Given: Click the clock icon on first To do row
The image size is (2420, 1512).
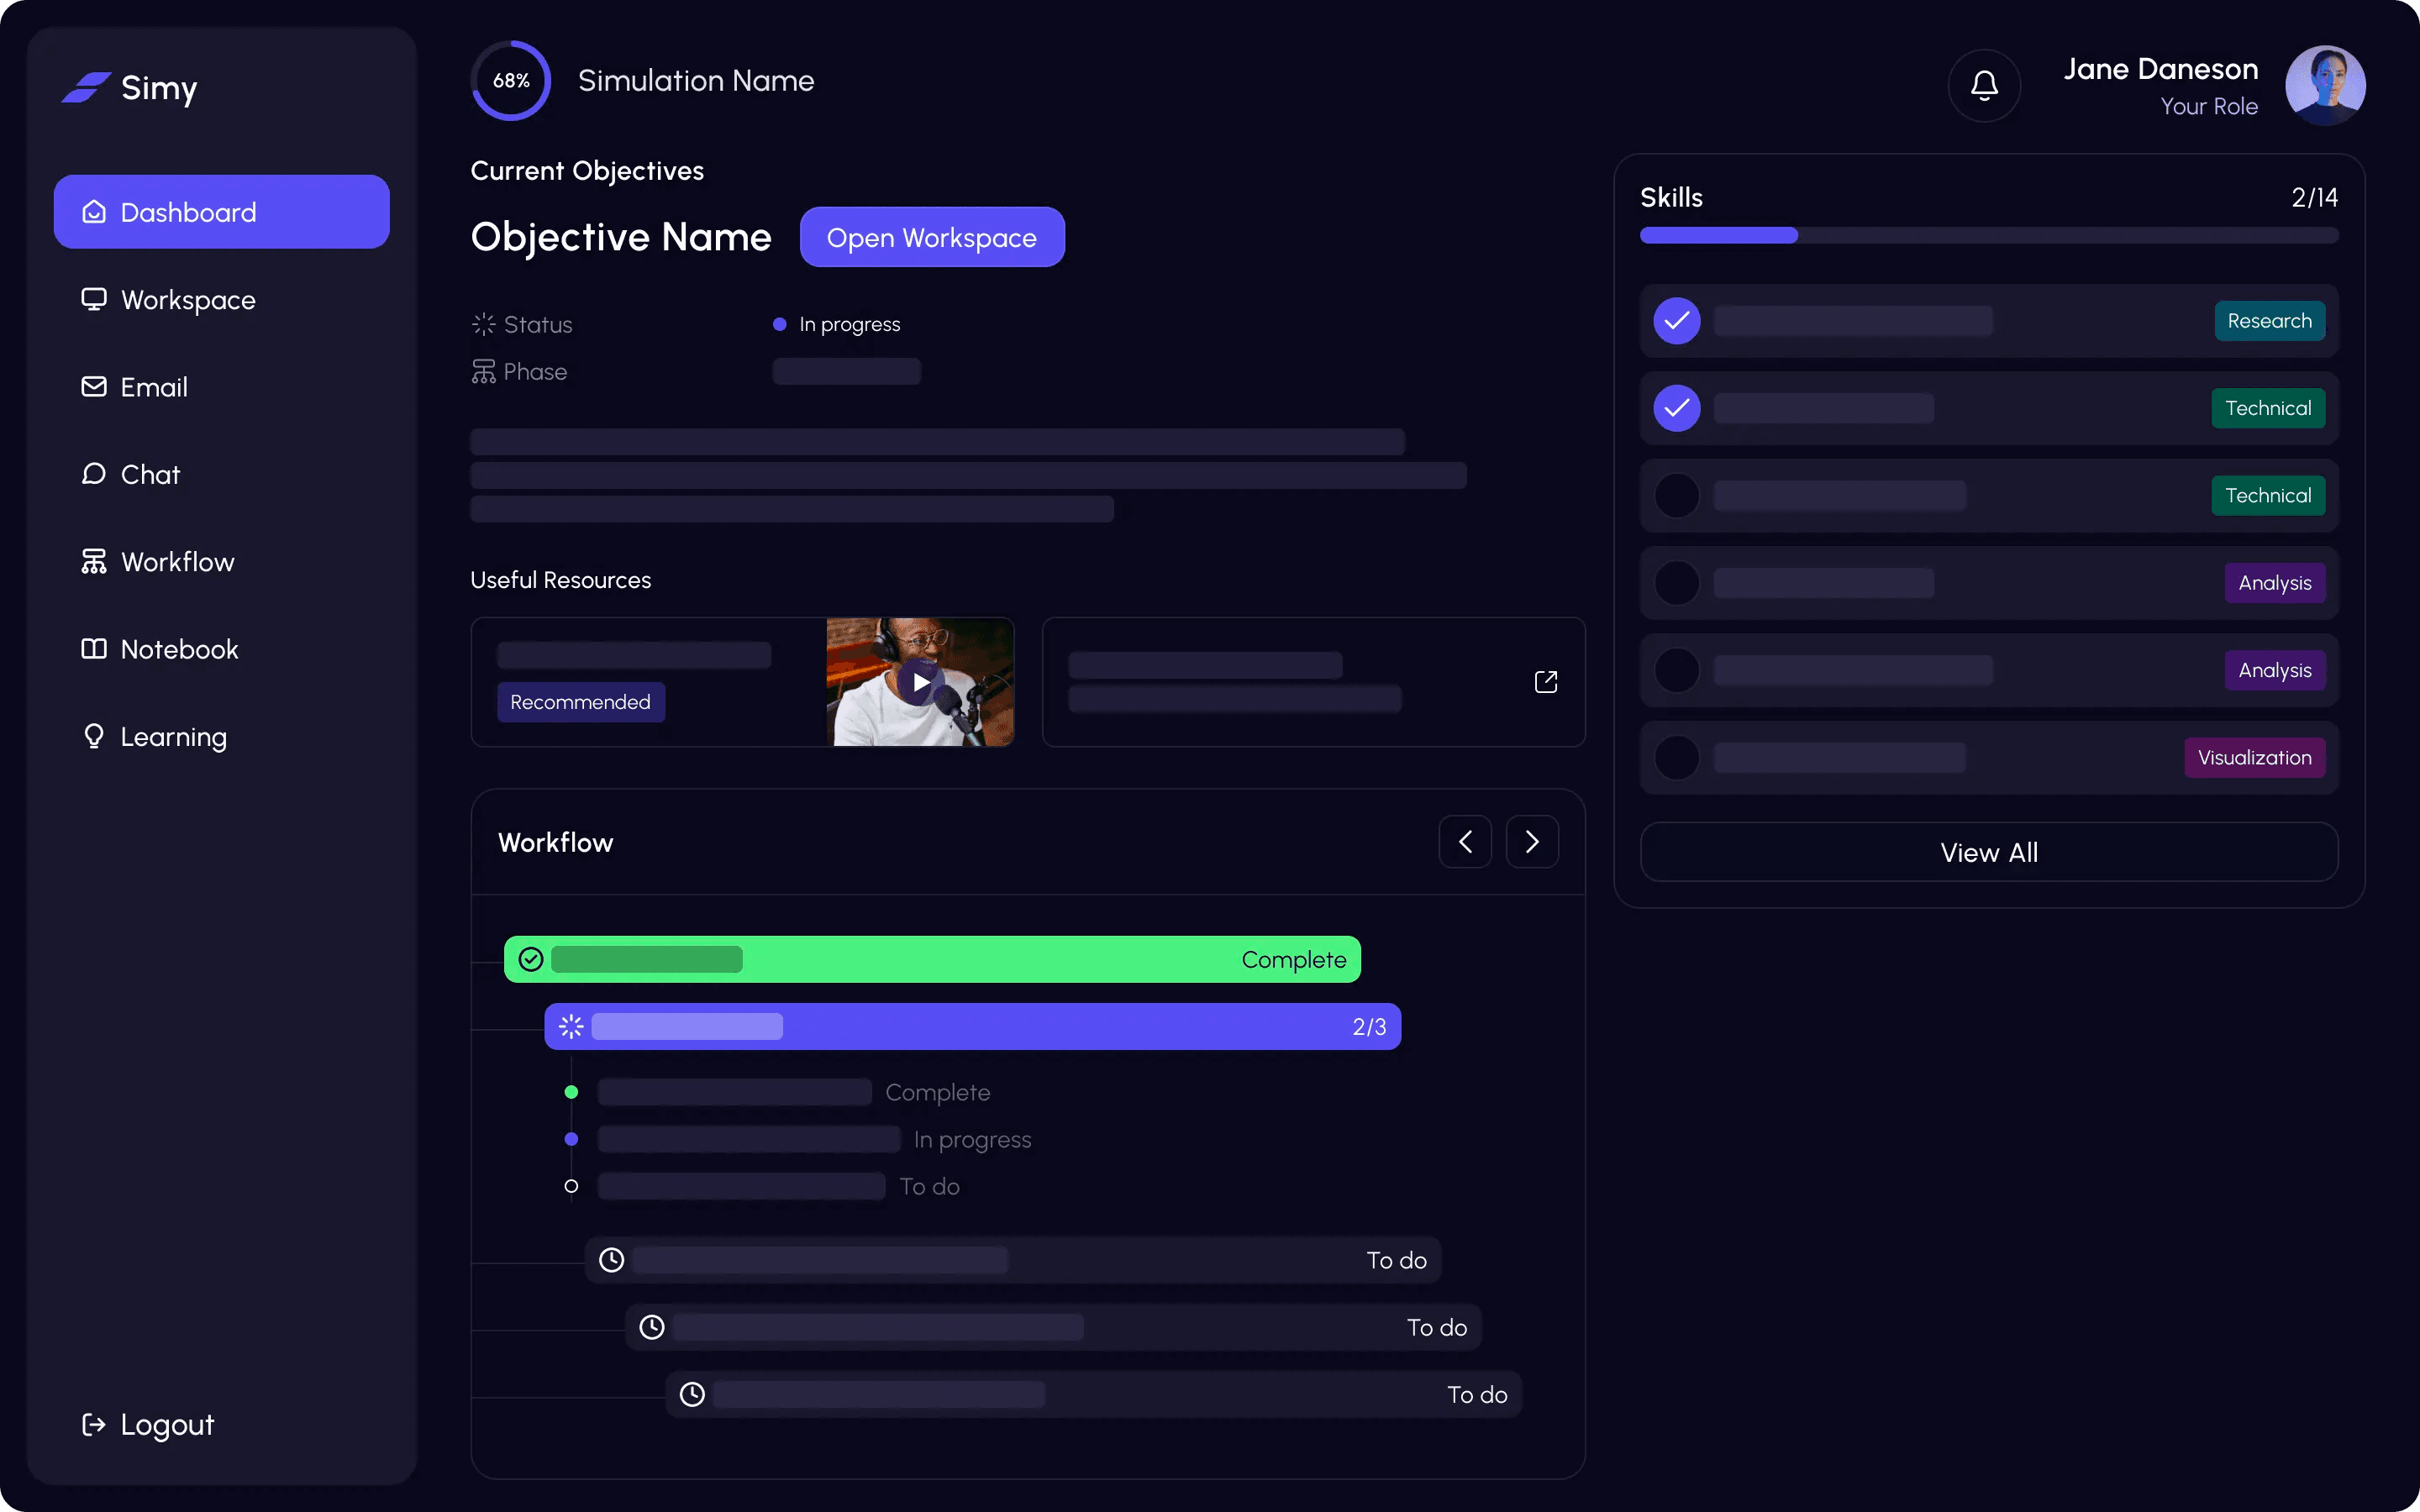Looking at the screenshot, I should pyautogui.click(x=611, y=1260).
